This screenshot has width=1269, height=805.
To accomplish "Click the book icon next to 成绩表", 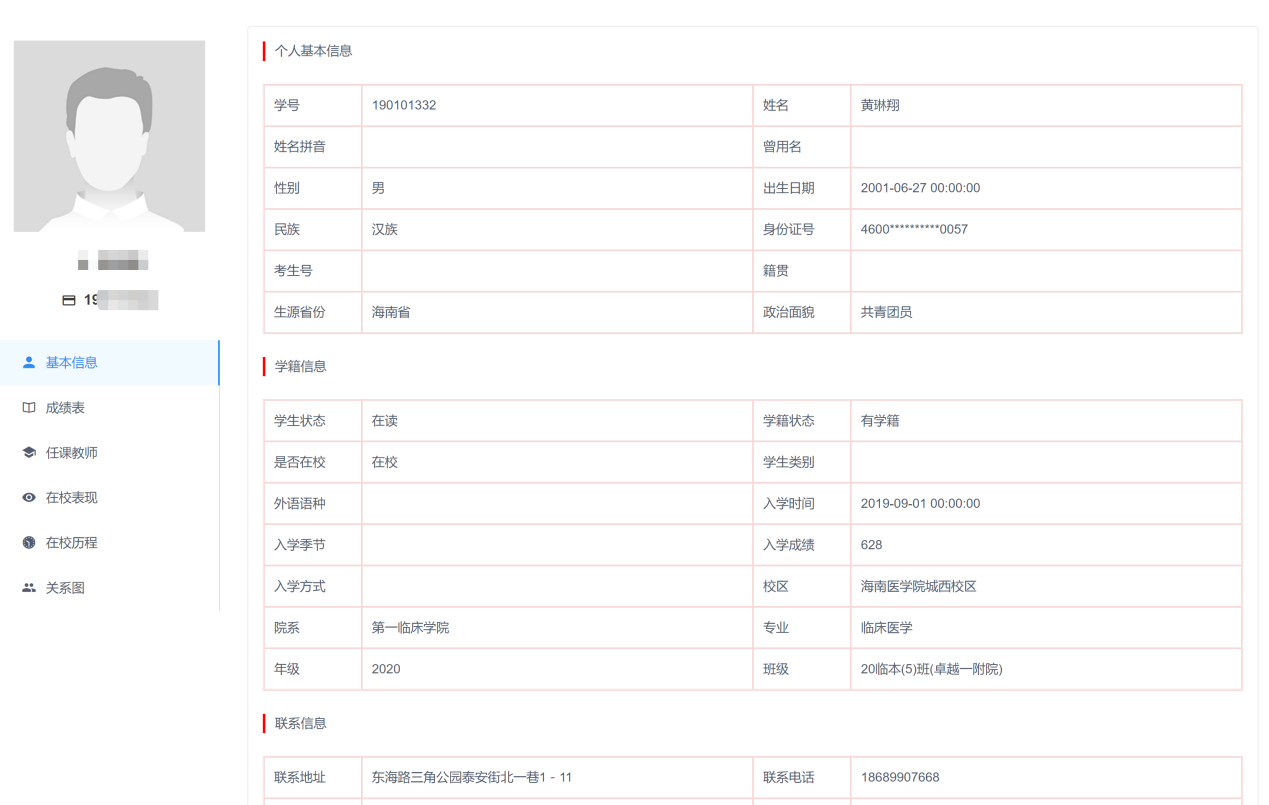I will click(x=28, y=407).
